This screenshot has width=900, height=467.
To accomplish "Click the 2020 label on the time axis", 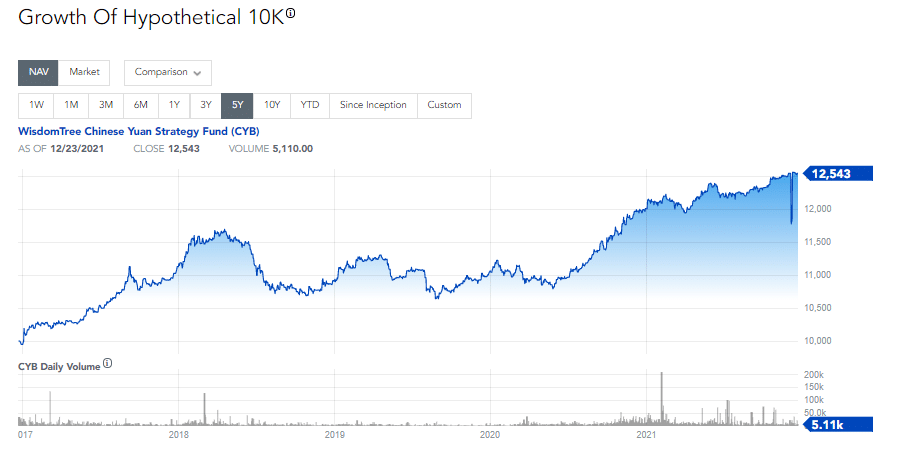I will pos(490,435).
